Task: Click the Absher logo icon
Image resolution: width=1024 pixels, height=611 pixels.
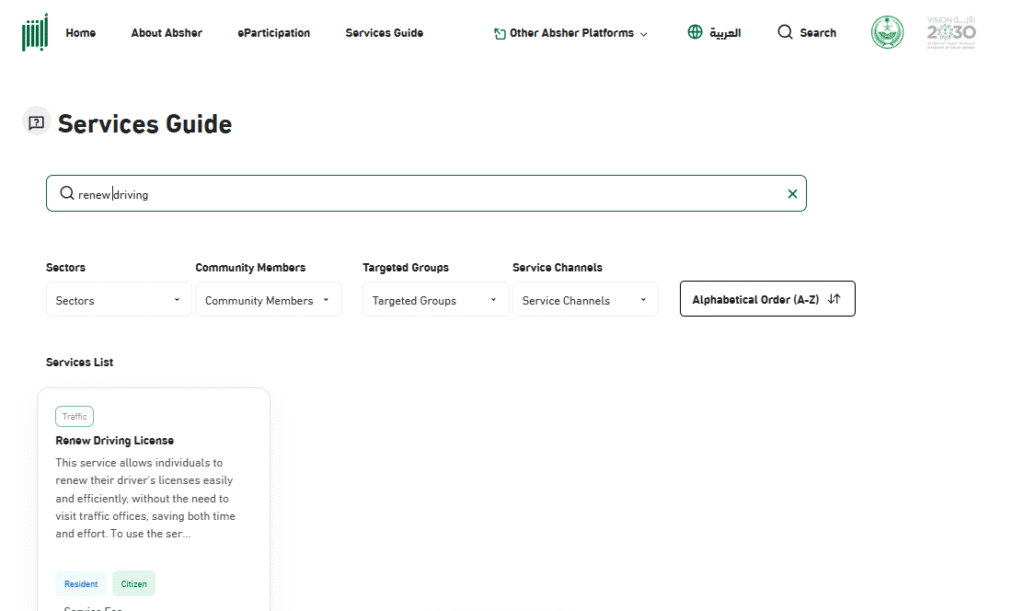Action: 35,32
